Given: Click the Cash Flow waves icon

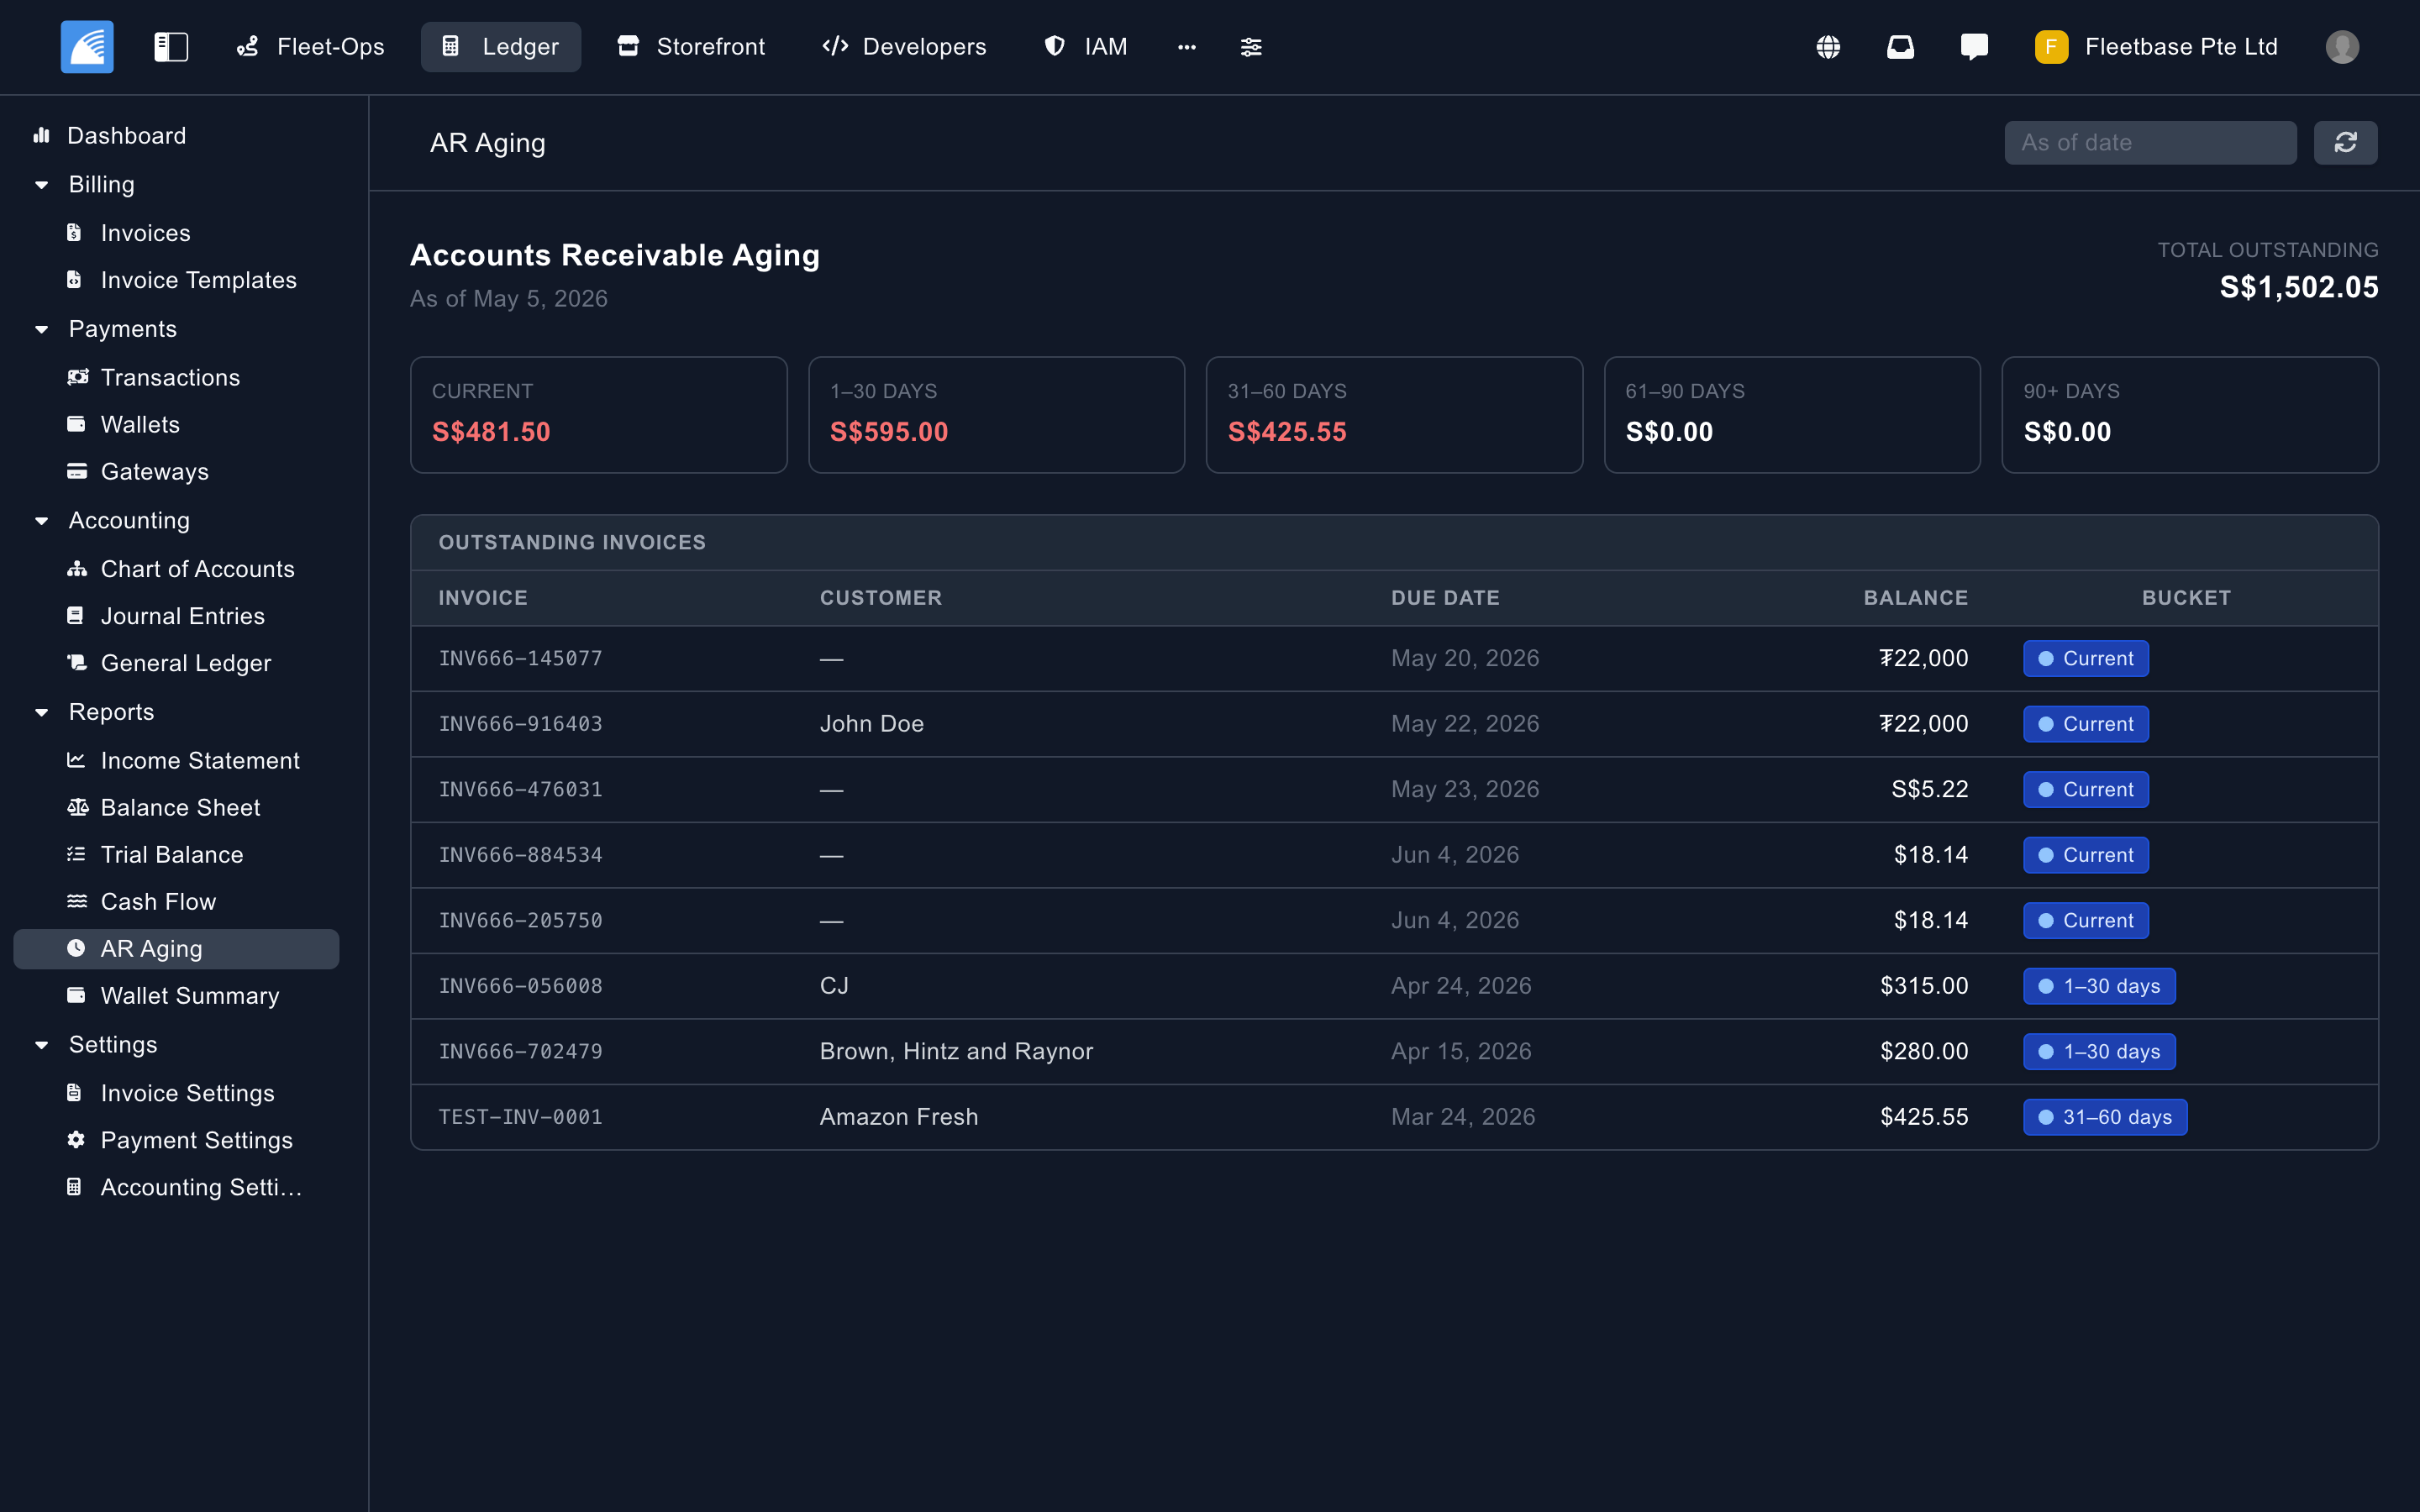Looking at the screenshot, I should pyautogui.click(x=77, y=901).
